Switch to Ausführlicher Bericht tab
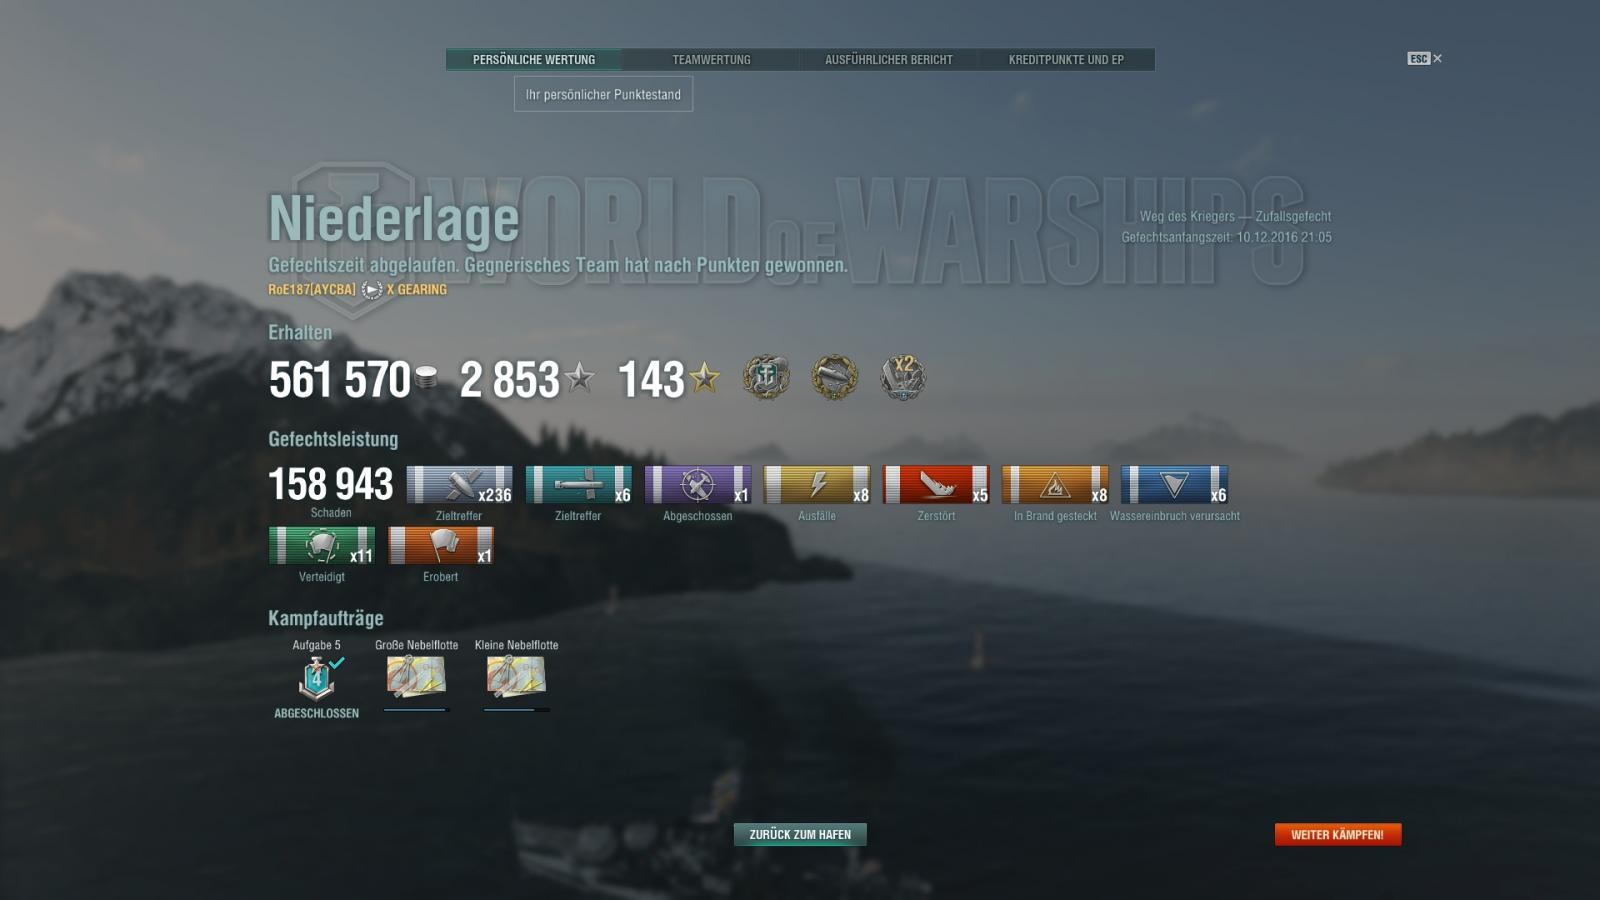This screenshot has height=900, width=1600. click(888, 60)
